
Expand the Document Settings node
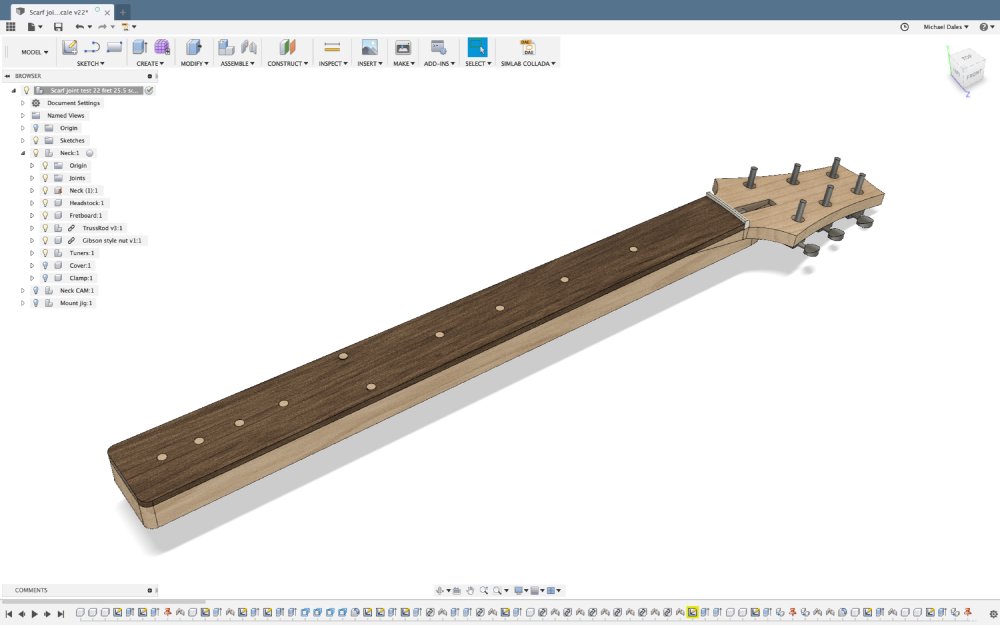coord(23,103)
